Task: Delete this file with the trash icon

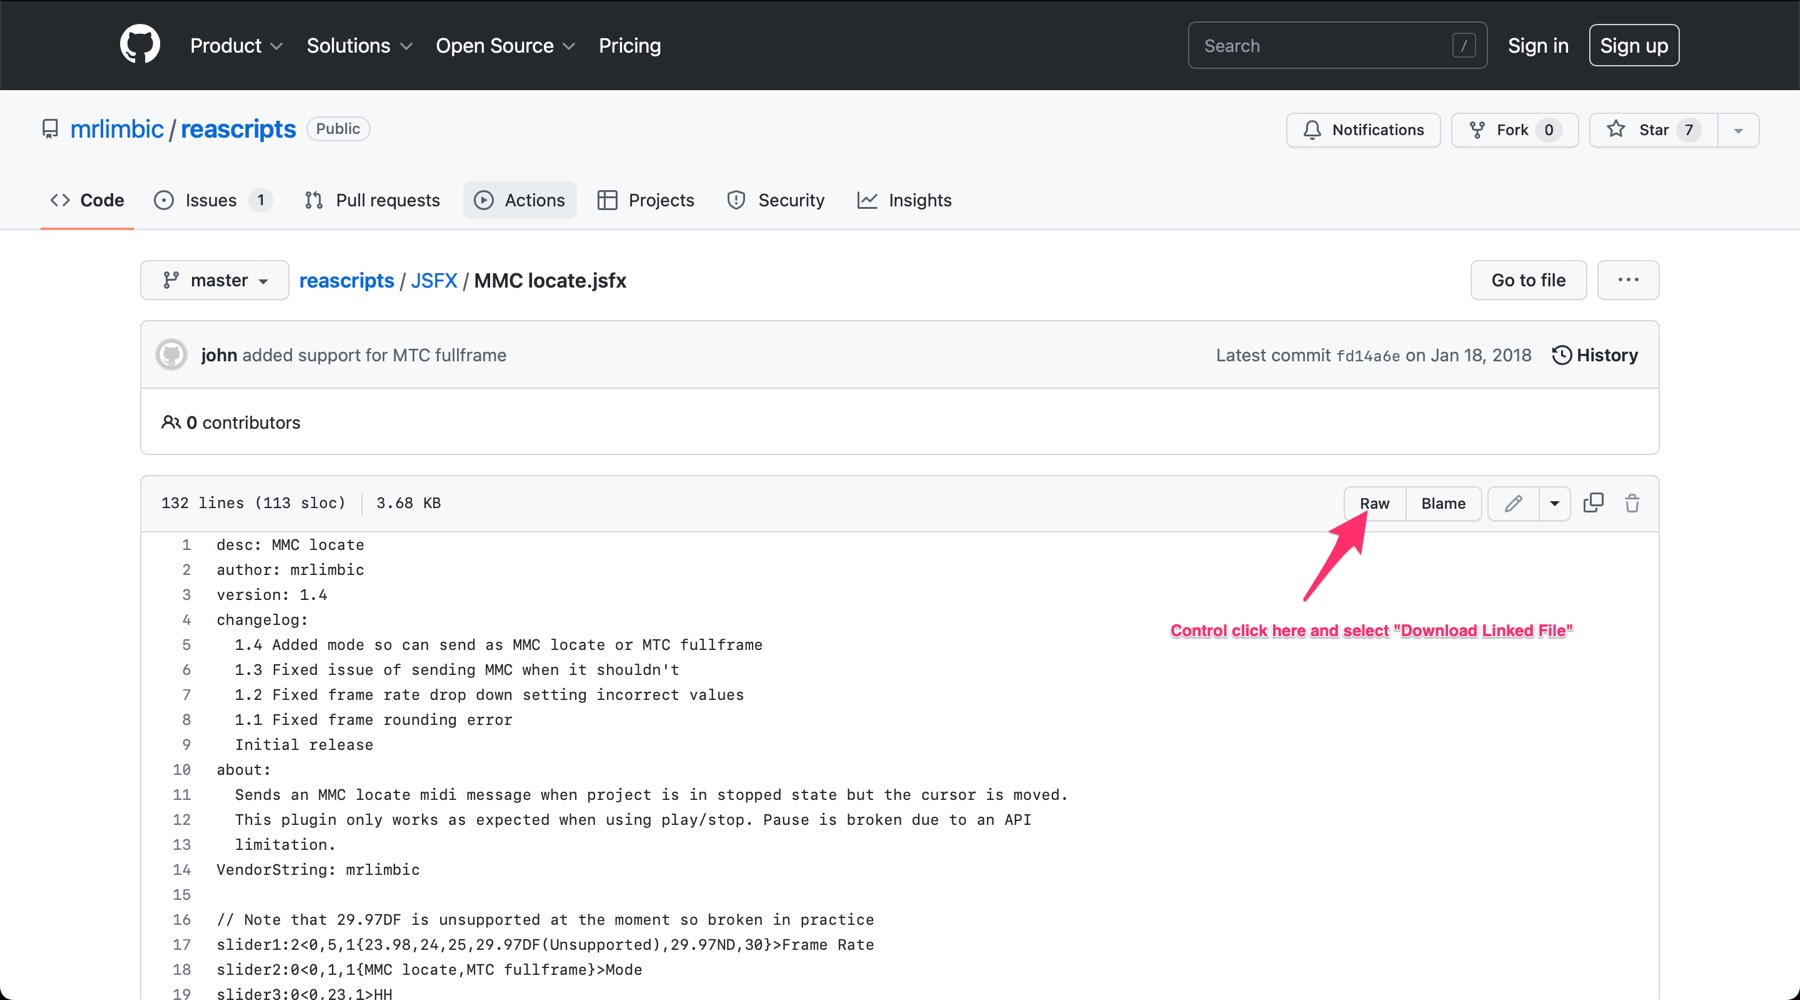Action: click(x=1632, y=503)
